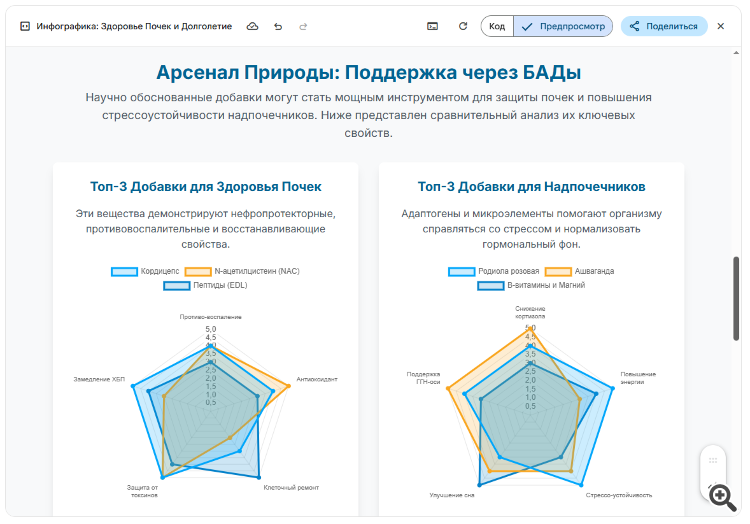Screen dimensions: 750x524
Task: Share with the Поделиться button
Action: 663,26
